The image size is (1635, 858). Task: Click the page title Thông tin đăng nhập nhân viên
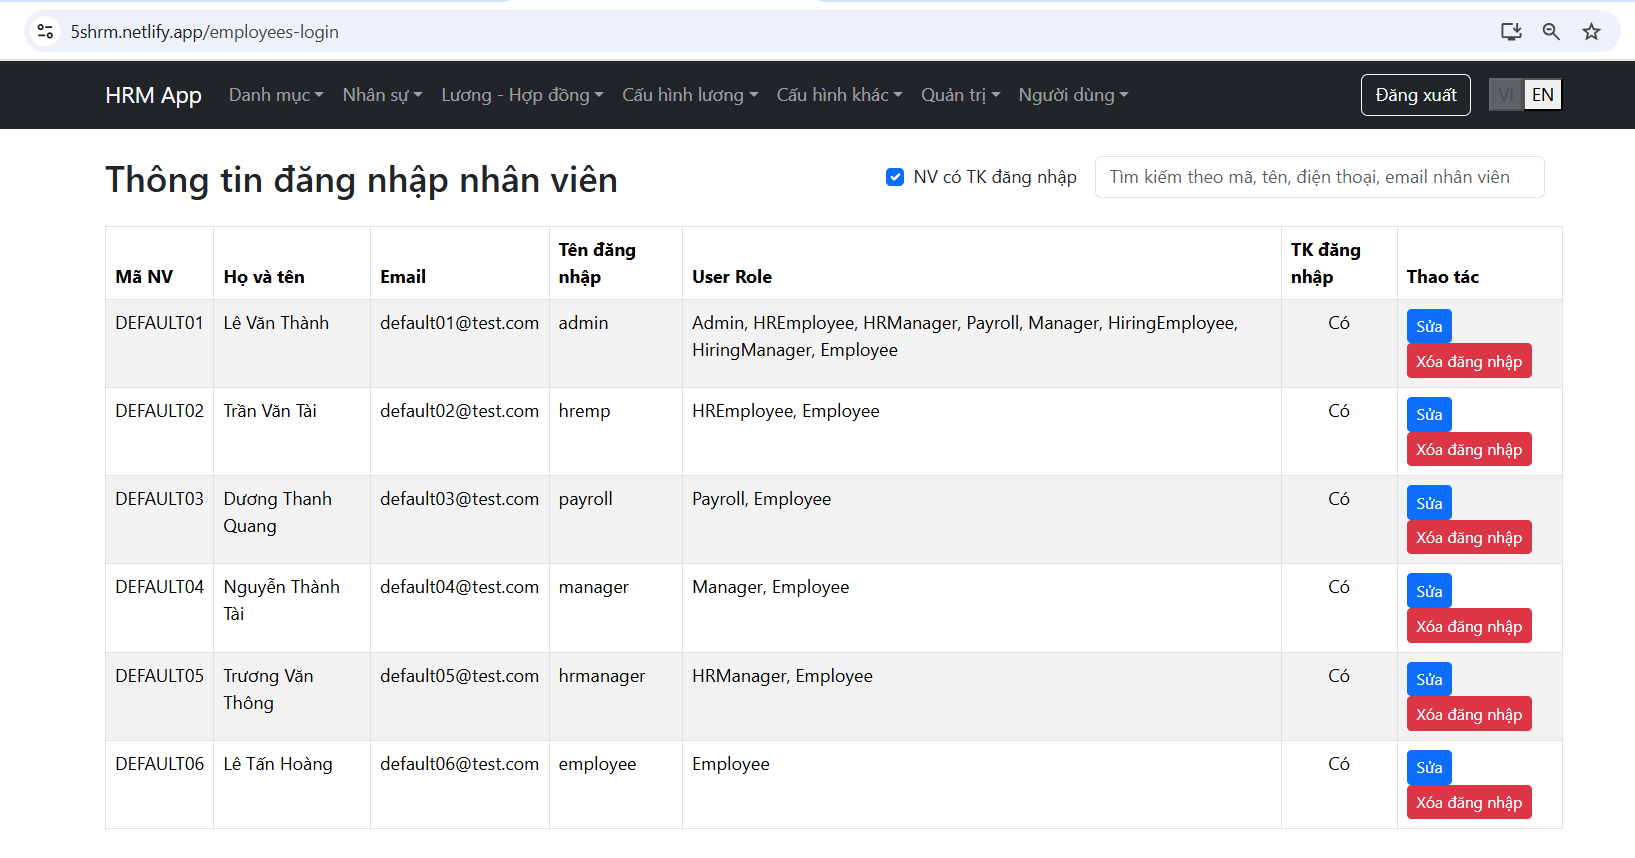(x=361, y=180)
